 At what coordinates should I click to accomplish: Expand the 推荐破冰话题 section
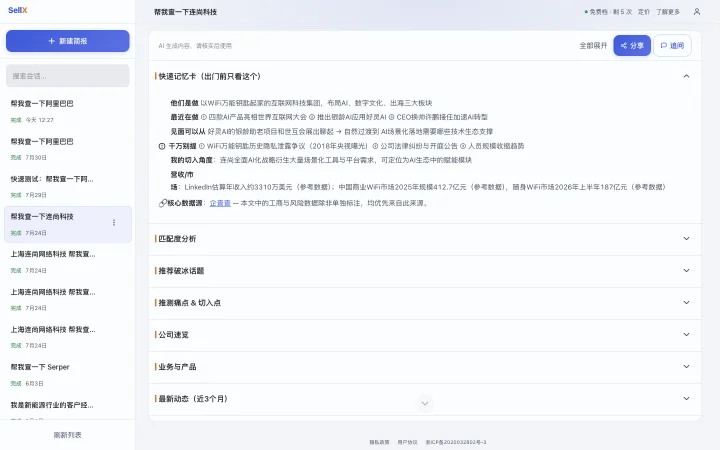(686, 270)
